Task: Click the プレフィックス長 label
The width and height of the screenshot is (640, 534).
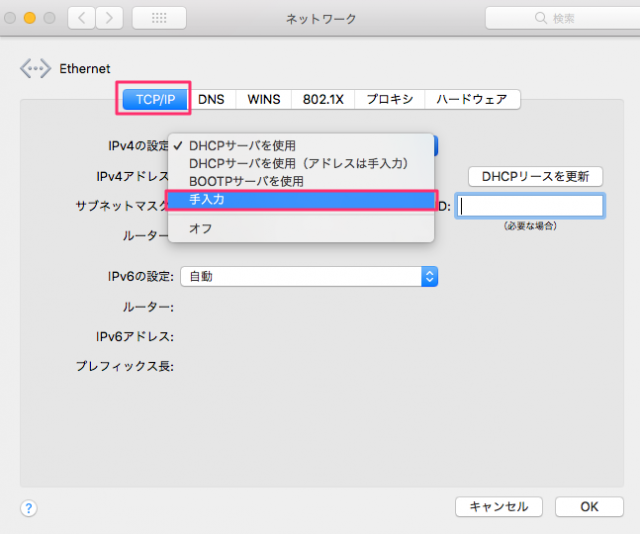Action: (x=124, y=366)
